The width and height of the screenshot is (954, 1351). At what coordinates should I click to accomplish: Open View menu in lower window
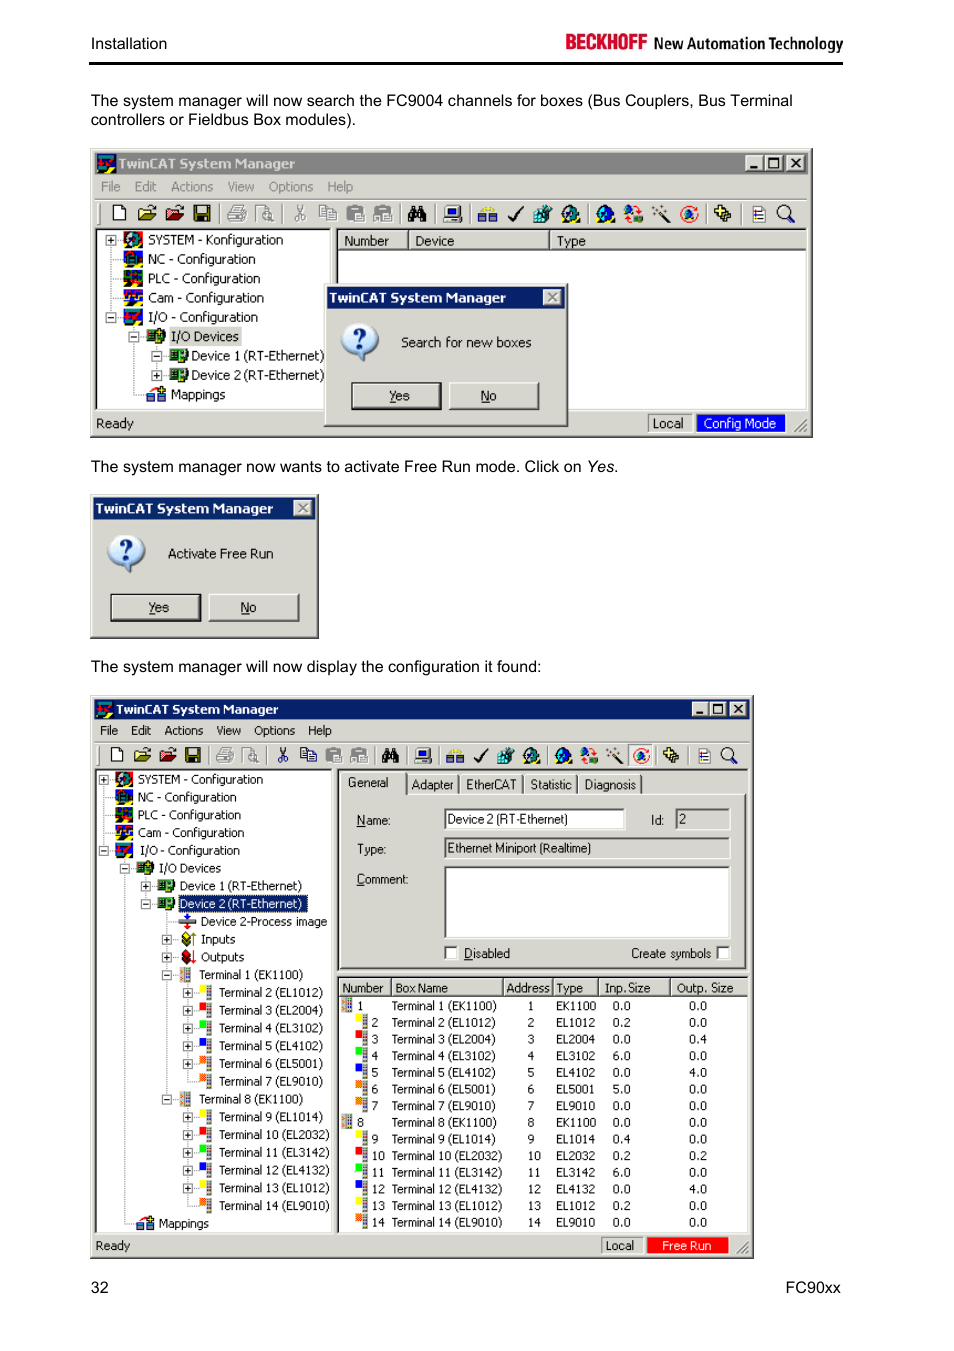pyautogui.click(x=229, y=731)
